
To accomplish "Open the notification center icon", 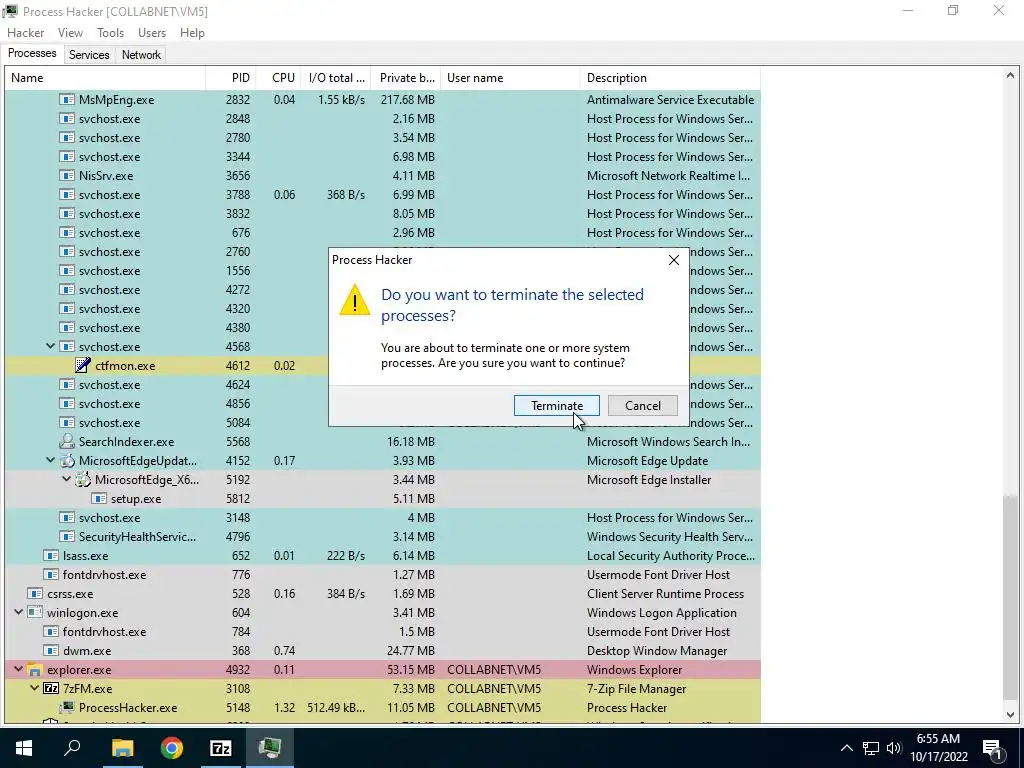I will click(x=993, y=748).
